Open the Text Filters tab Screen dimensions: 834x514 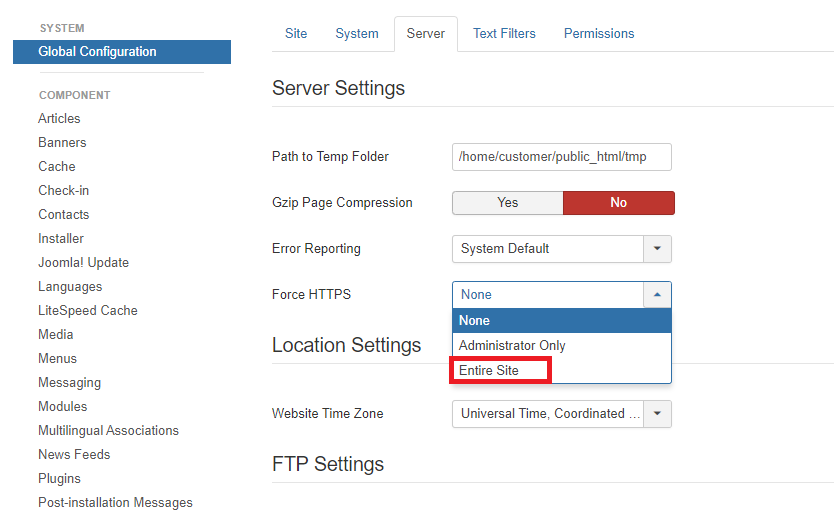[504, 34]
